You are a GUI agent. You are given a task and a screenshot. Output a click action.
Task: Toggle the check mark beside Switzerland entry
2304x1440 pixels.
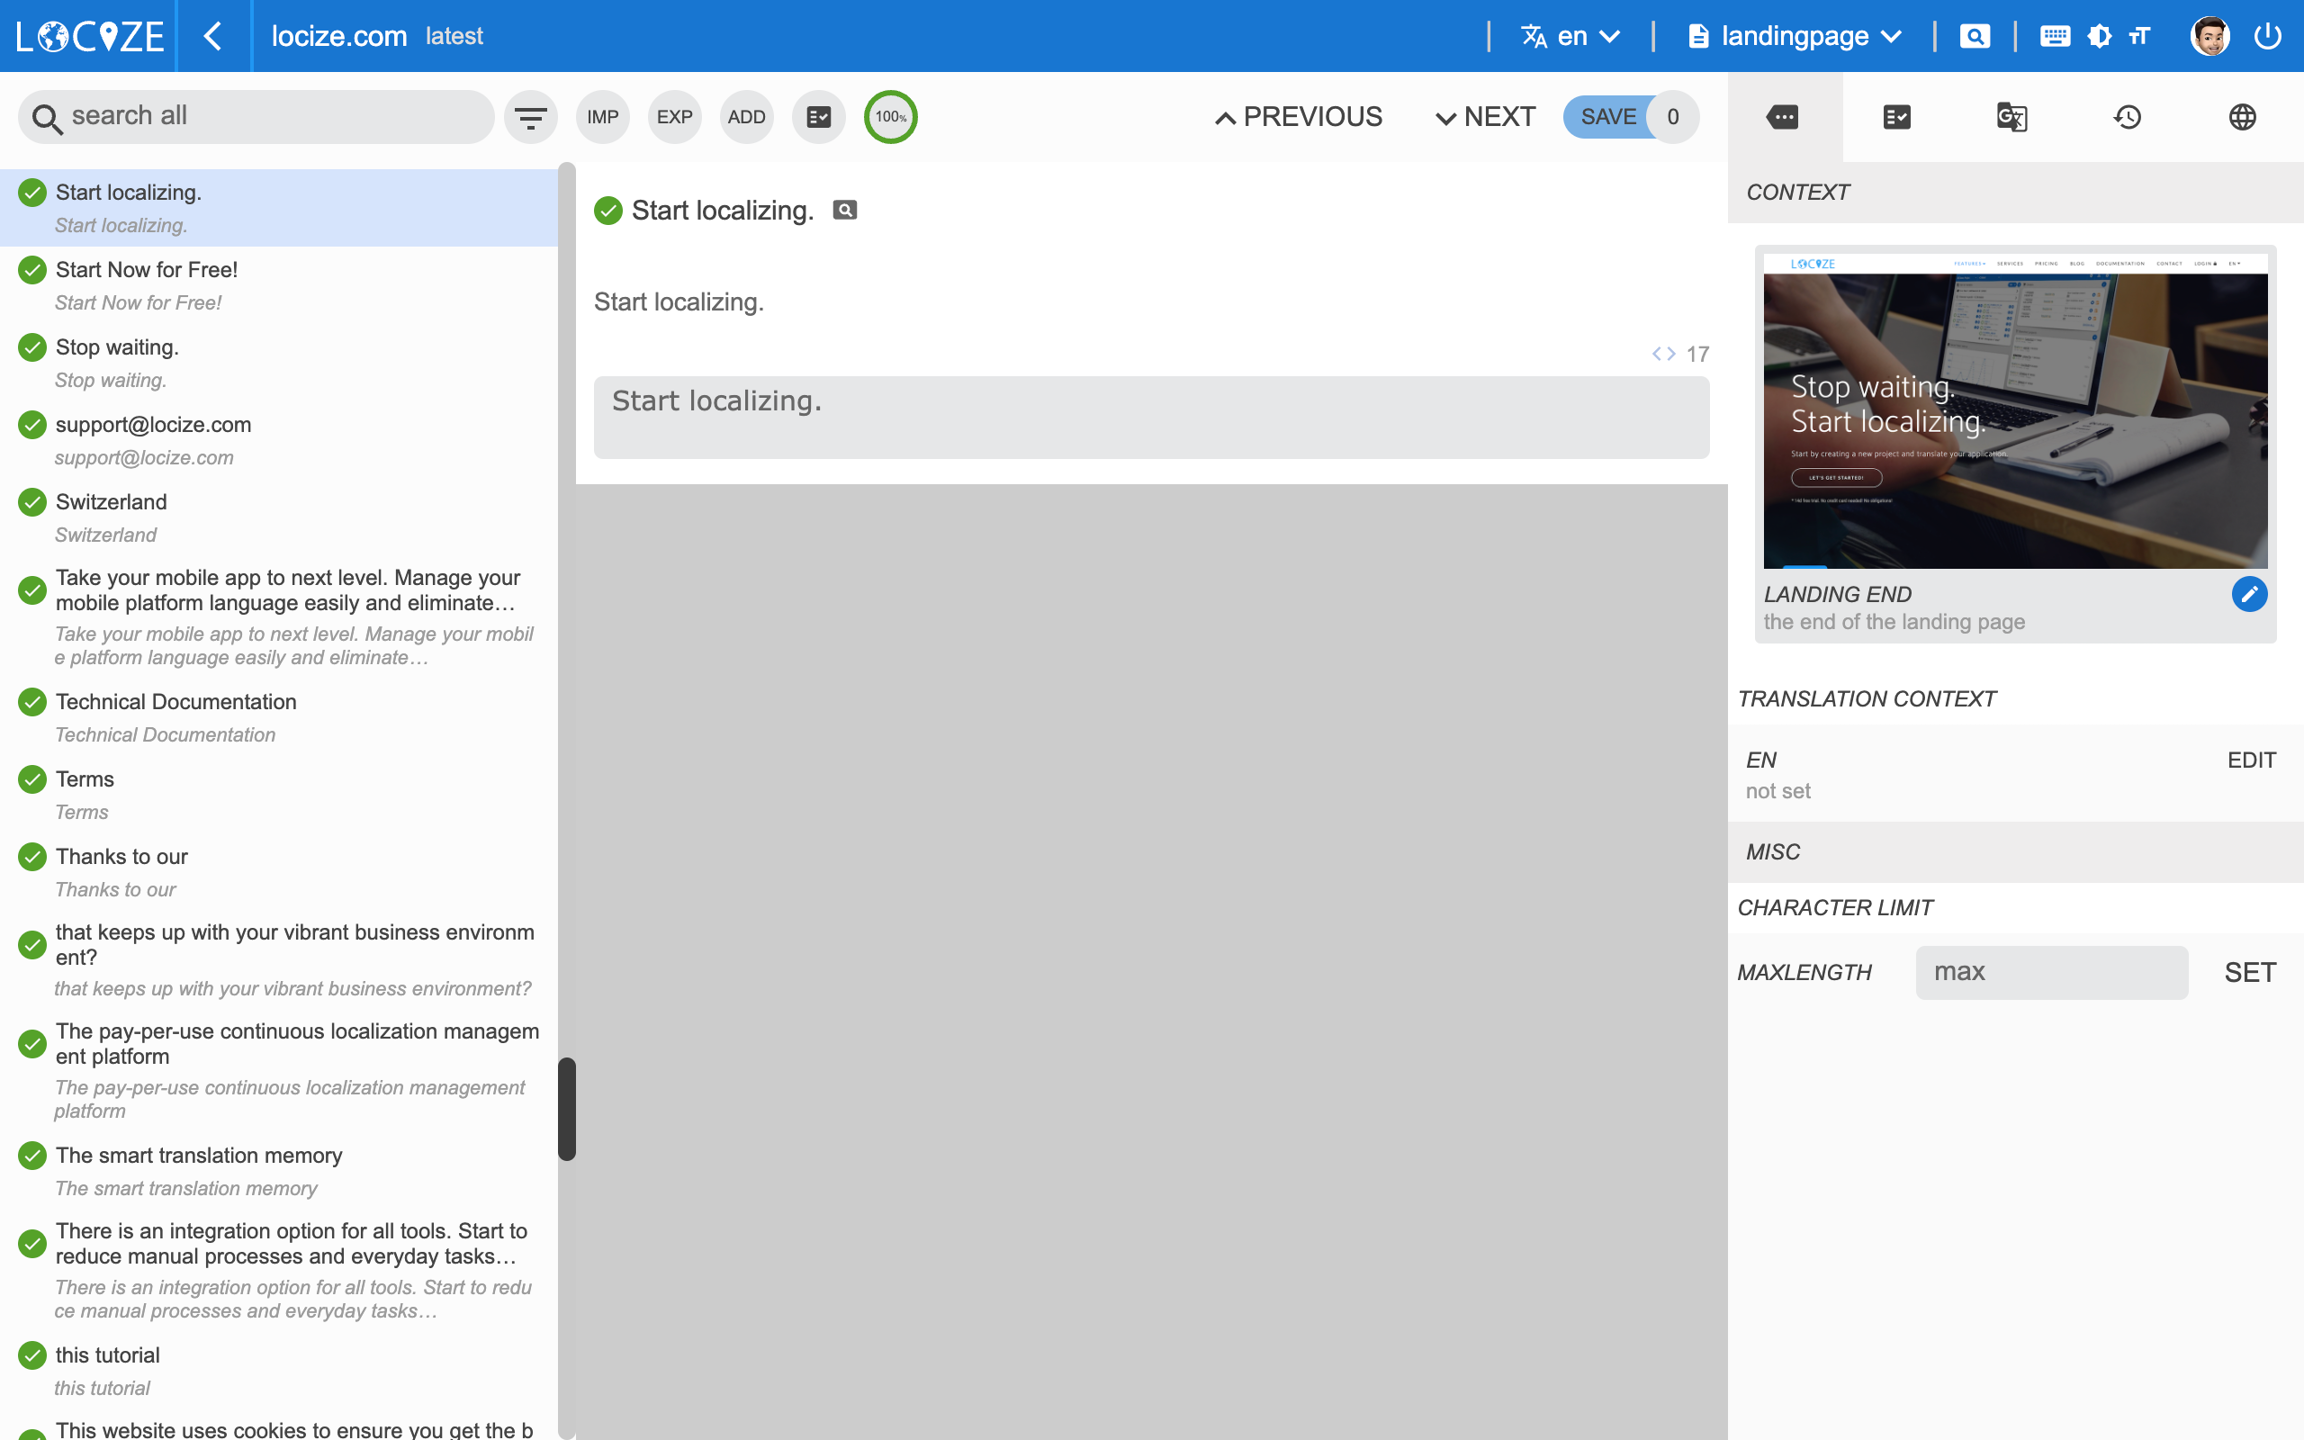point(32,502)
